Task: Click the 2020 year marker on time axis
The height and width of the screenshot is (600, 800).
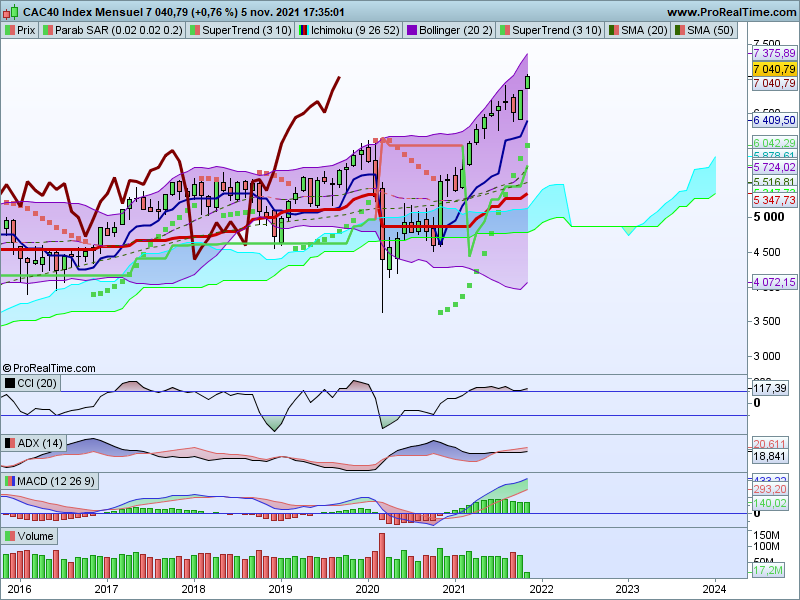Action: [367, 589]
